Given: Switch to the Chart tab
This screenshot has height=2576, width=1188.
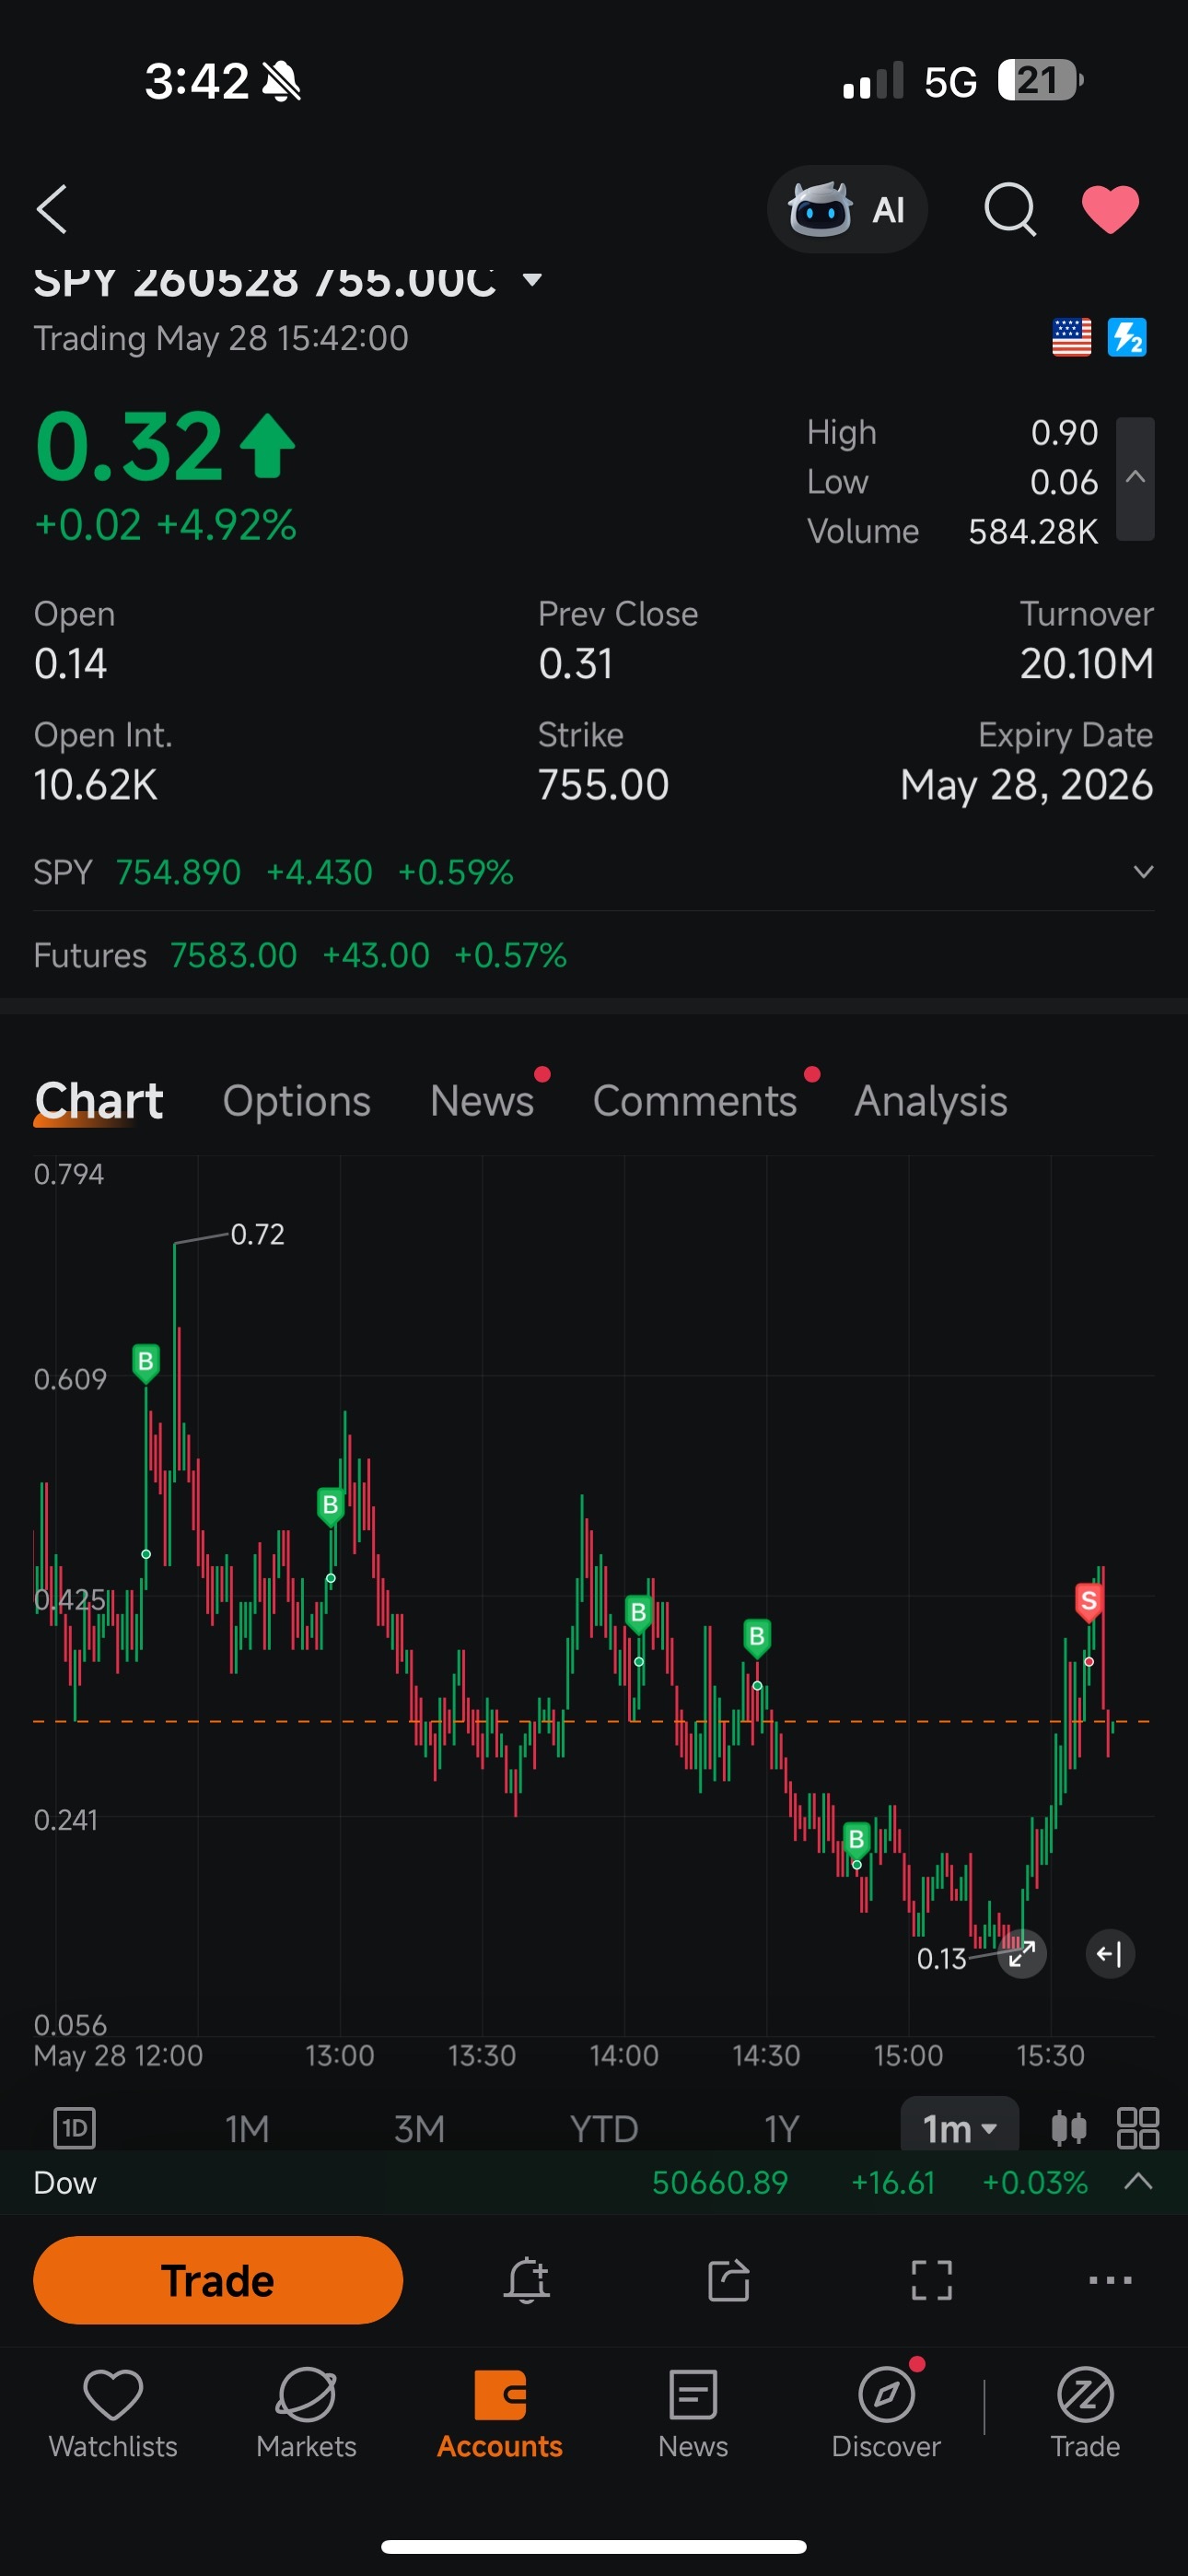Looking at the screenshot, I should coord(98,1101).
